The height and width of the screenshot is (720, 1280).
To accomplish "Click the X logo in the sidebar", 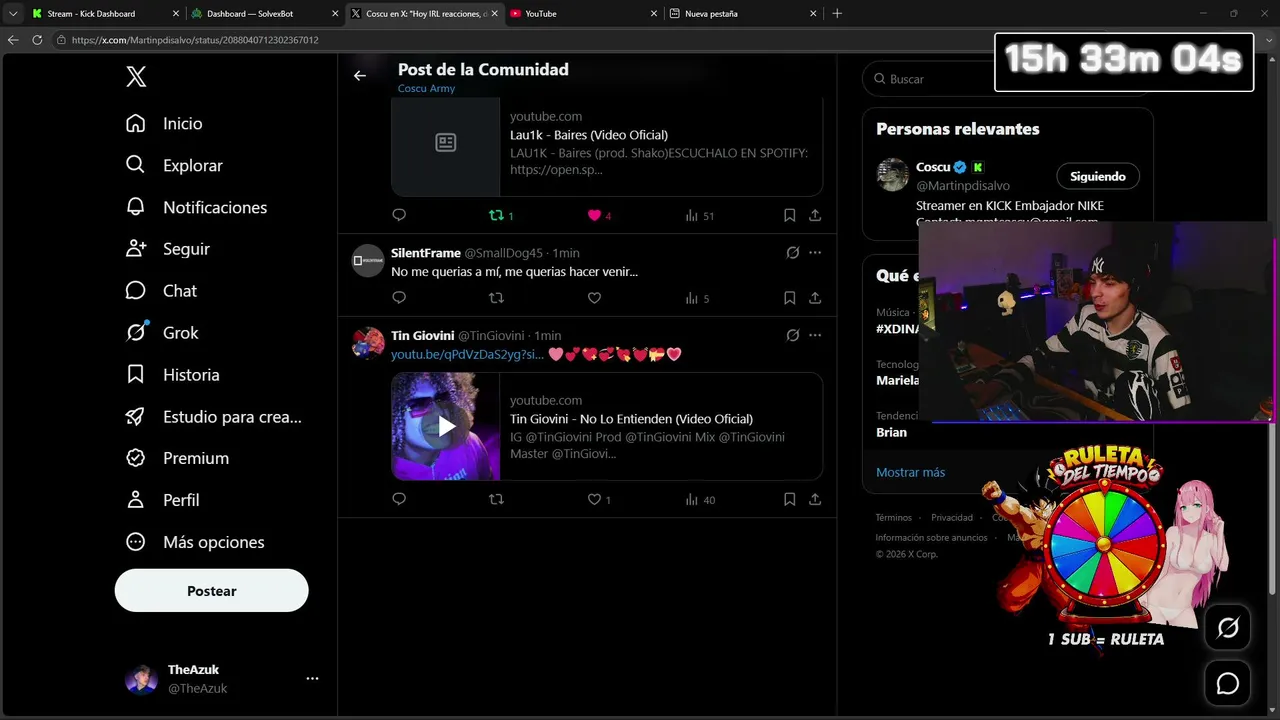I will [x=136, y=77].
